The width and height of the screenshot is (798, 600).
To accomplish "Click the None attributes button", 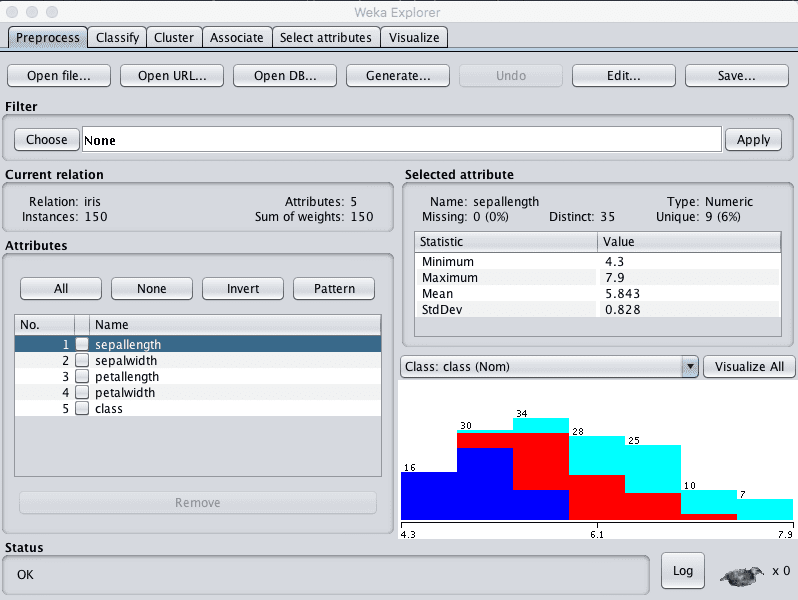I will pyautogui.click(x=152, y=289).
